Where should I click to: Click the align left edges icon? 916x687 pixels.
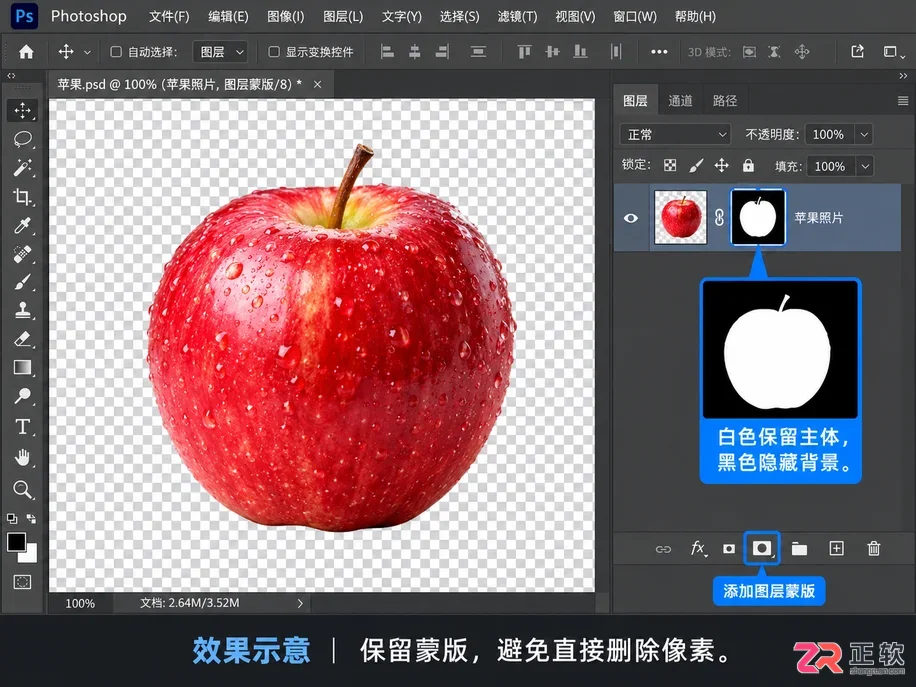387,52
